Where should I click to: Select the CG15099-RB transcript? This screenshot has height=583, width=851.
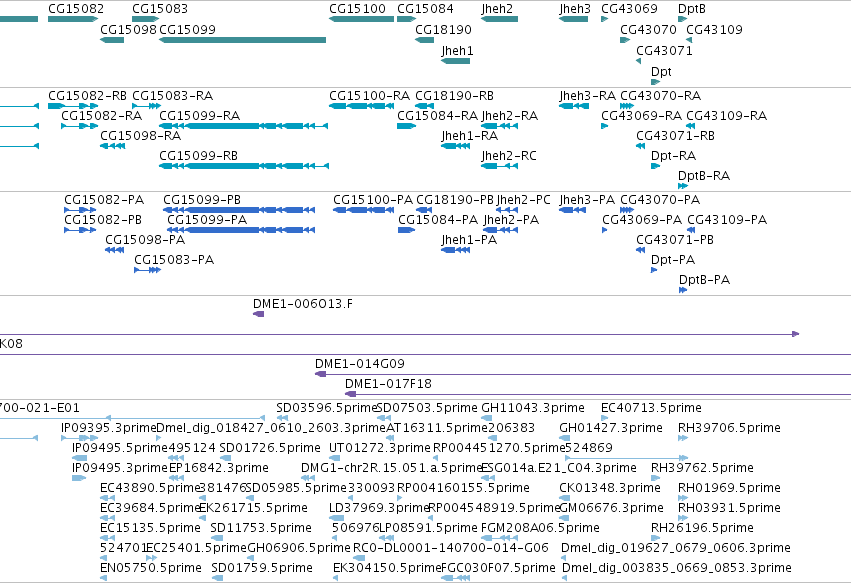(243, 166)
